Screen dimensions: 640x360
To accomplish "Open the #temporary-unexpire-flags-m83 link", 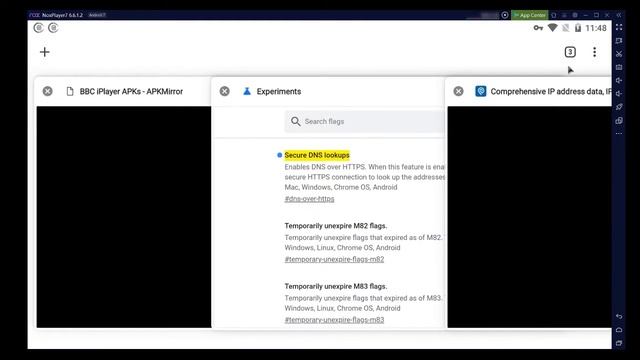I will click(334, 320).
